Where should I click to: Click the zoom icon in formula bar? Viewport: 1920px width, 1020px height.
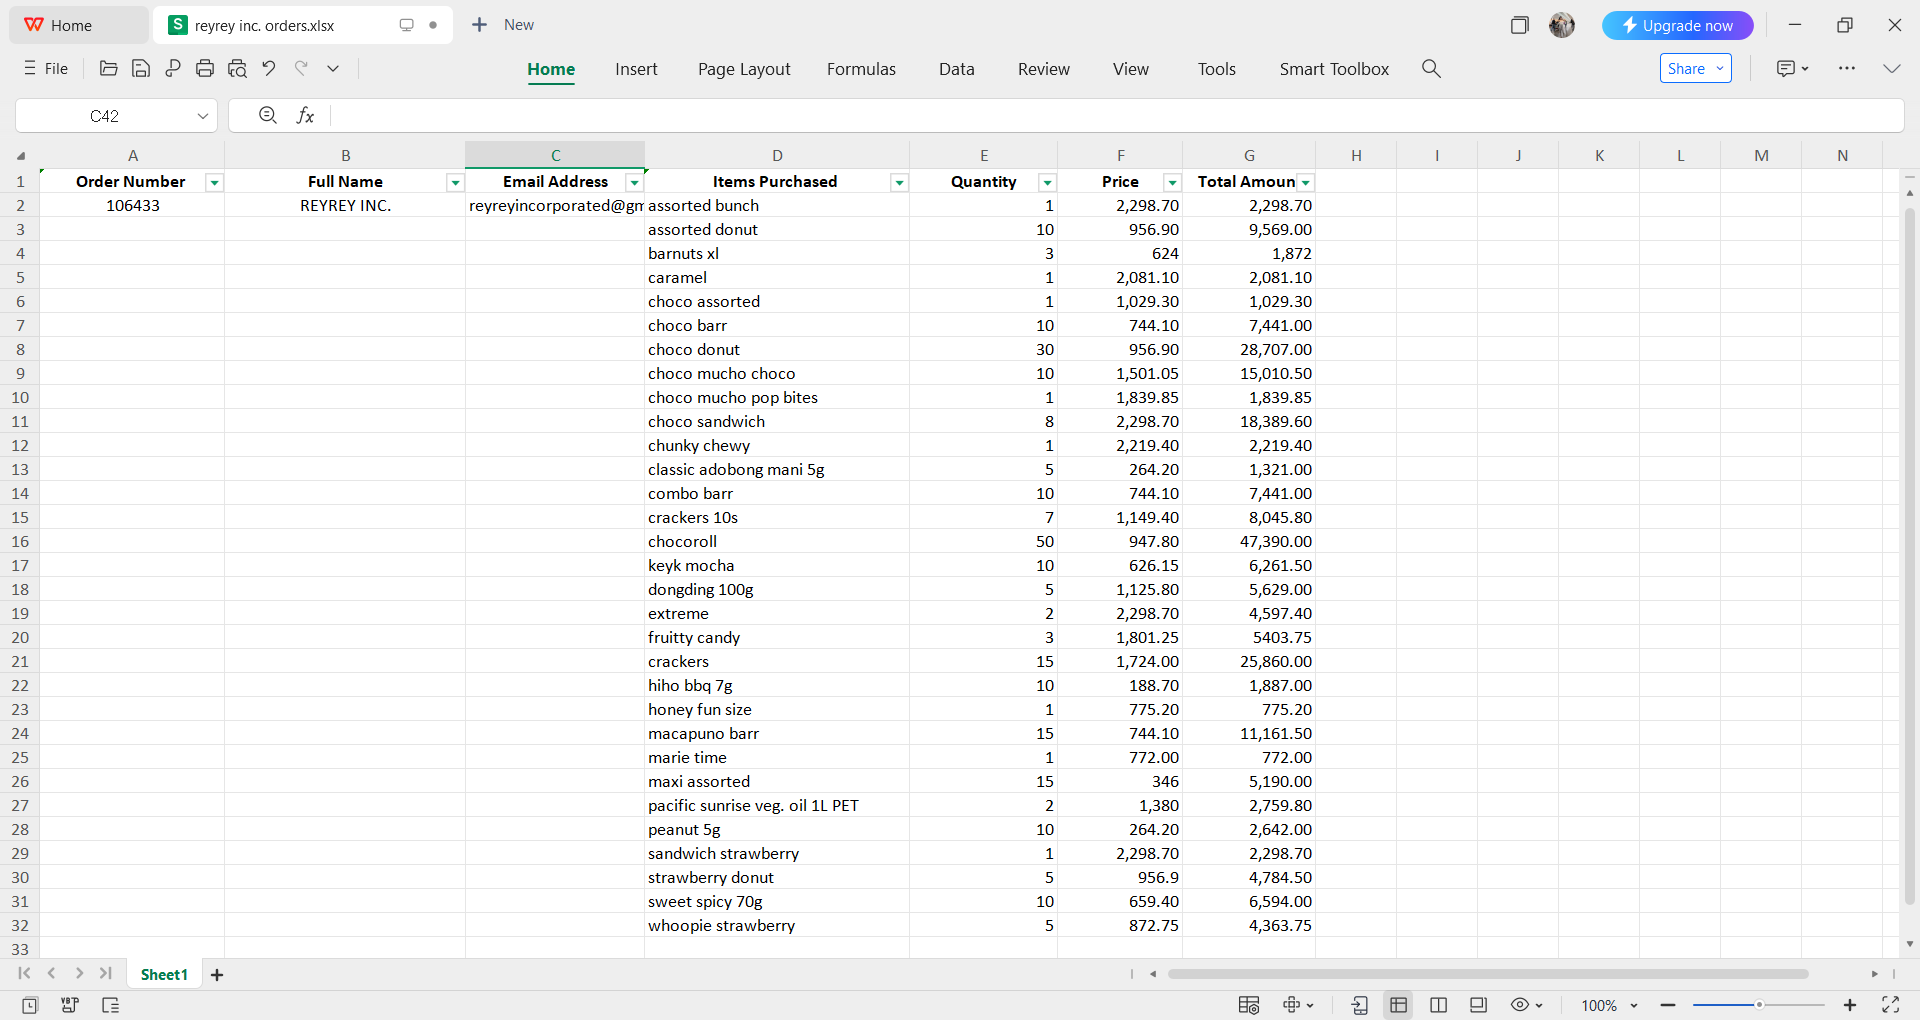pos(268,115)
